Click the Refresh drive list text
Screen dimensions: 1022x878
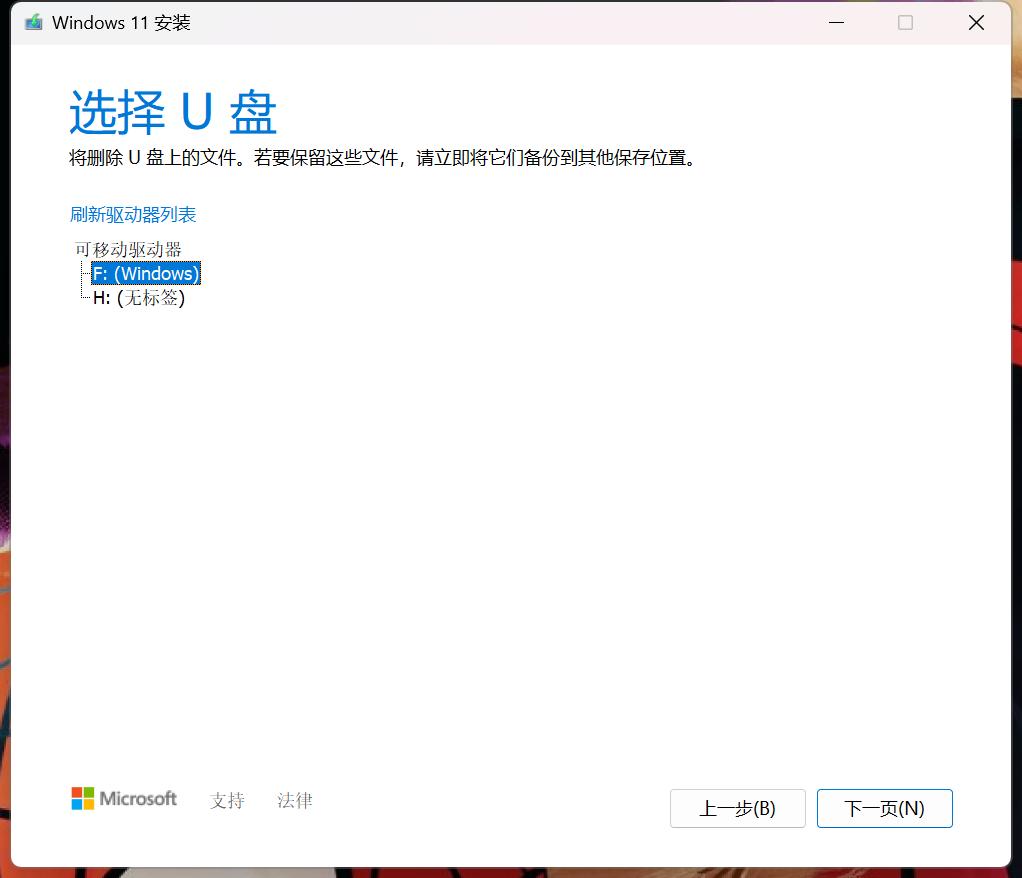(x=131, y=214)
